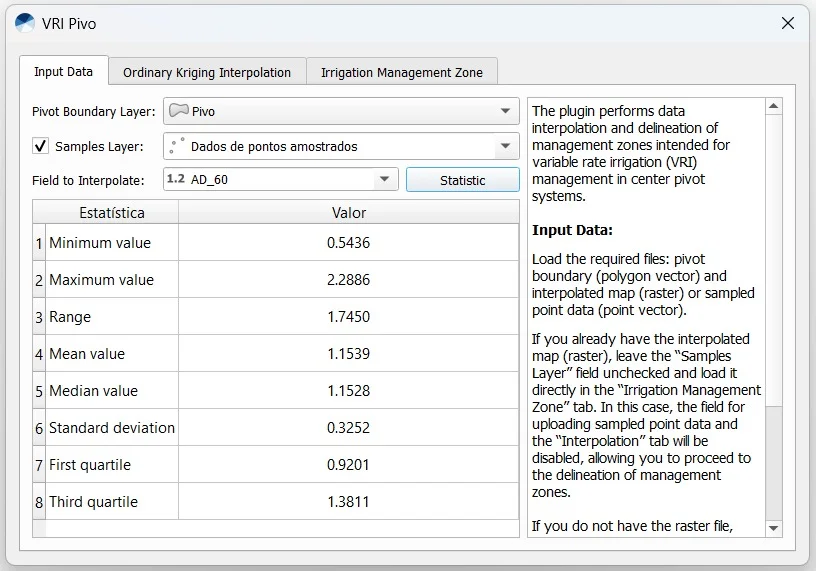Click the Statistic button
The height and width of the screenshot is (571, 816).
(463, 180)
